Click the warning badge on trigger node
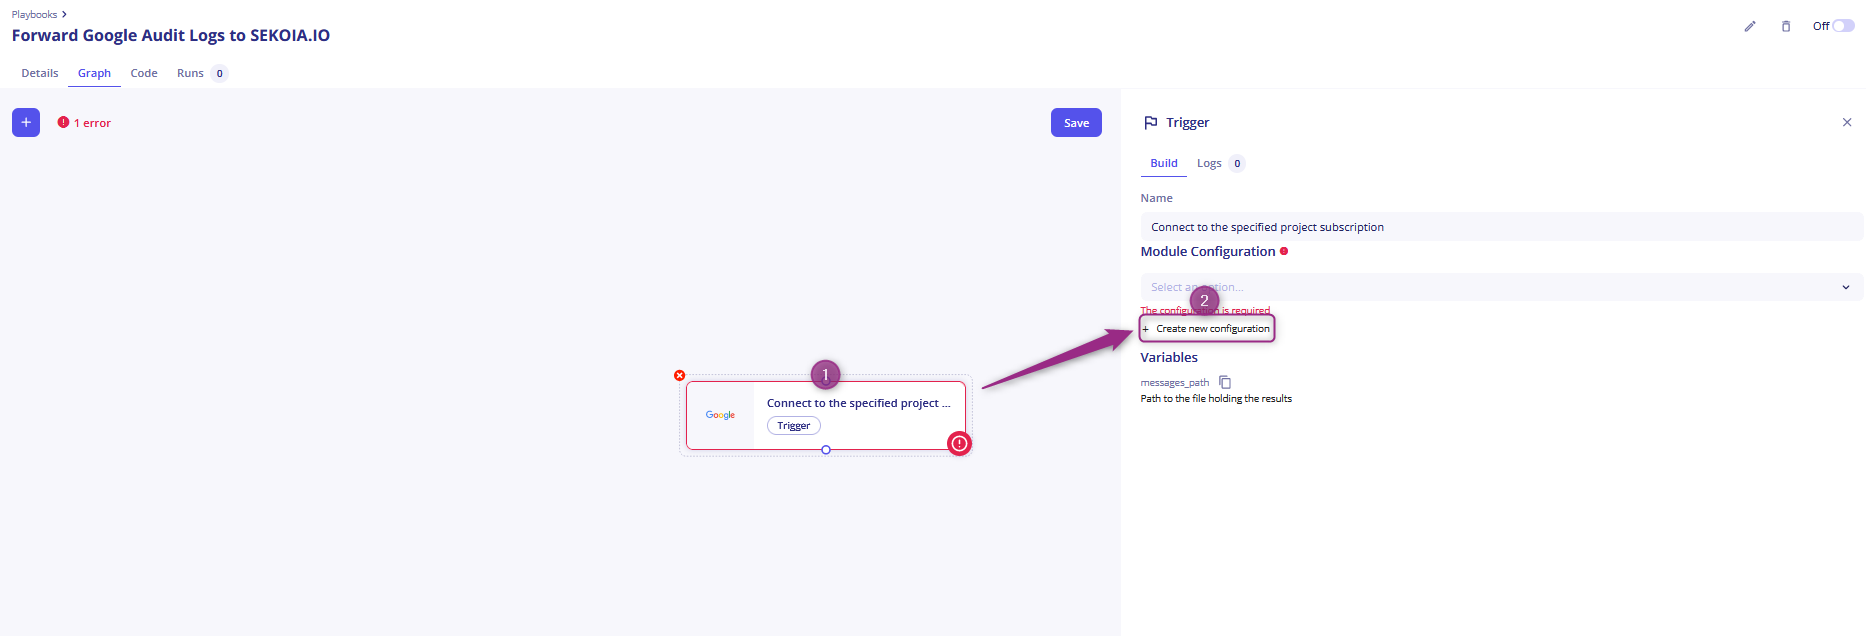This screenshot has height=636, width=1866. [x=959, y=443]
